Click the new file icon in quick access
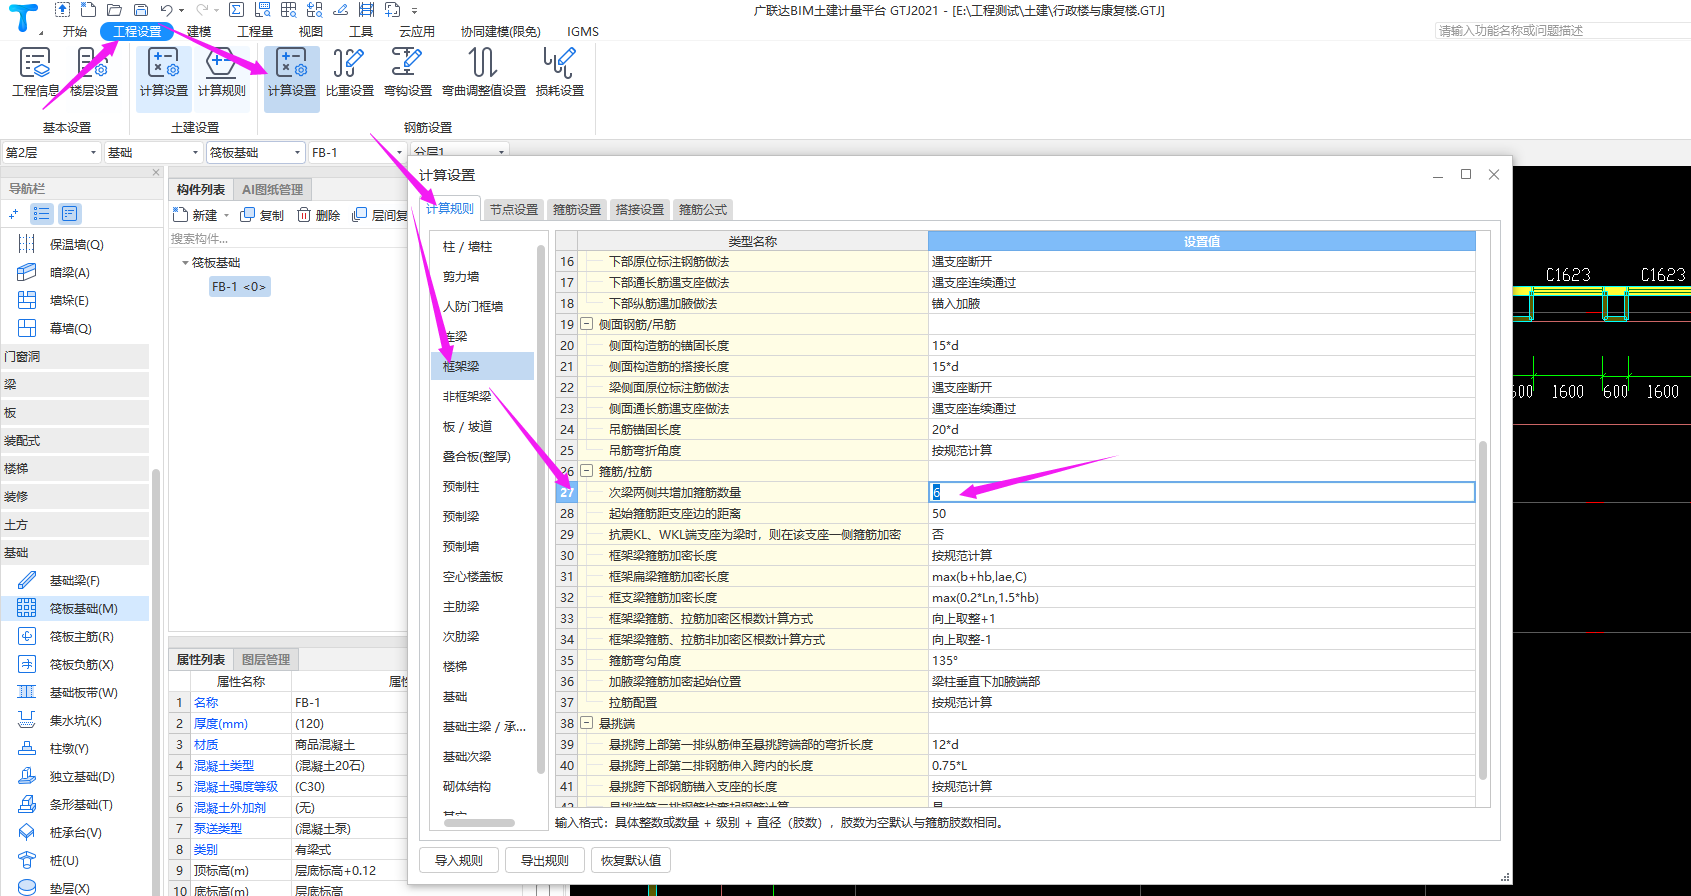Screen dimensions: 1691x896 [x=88, y=10]
